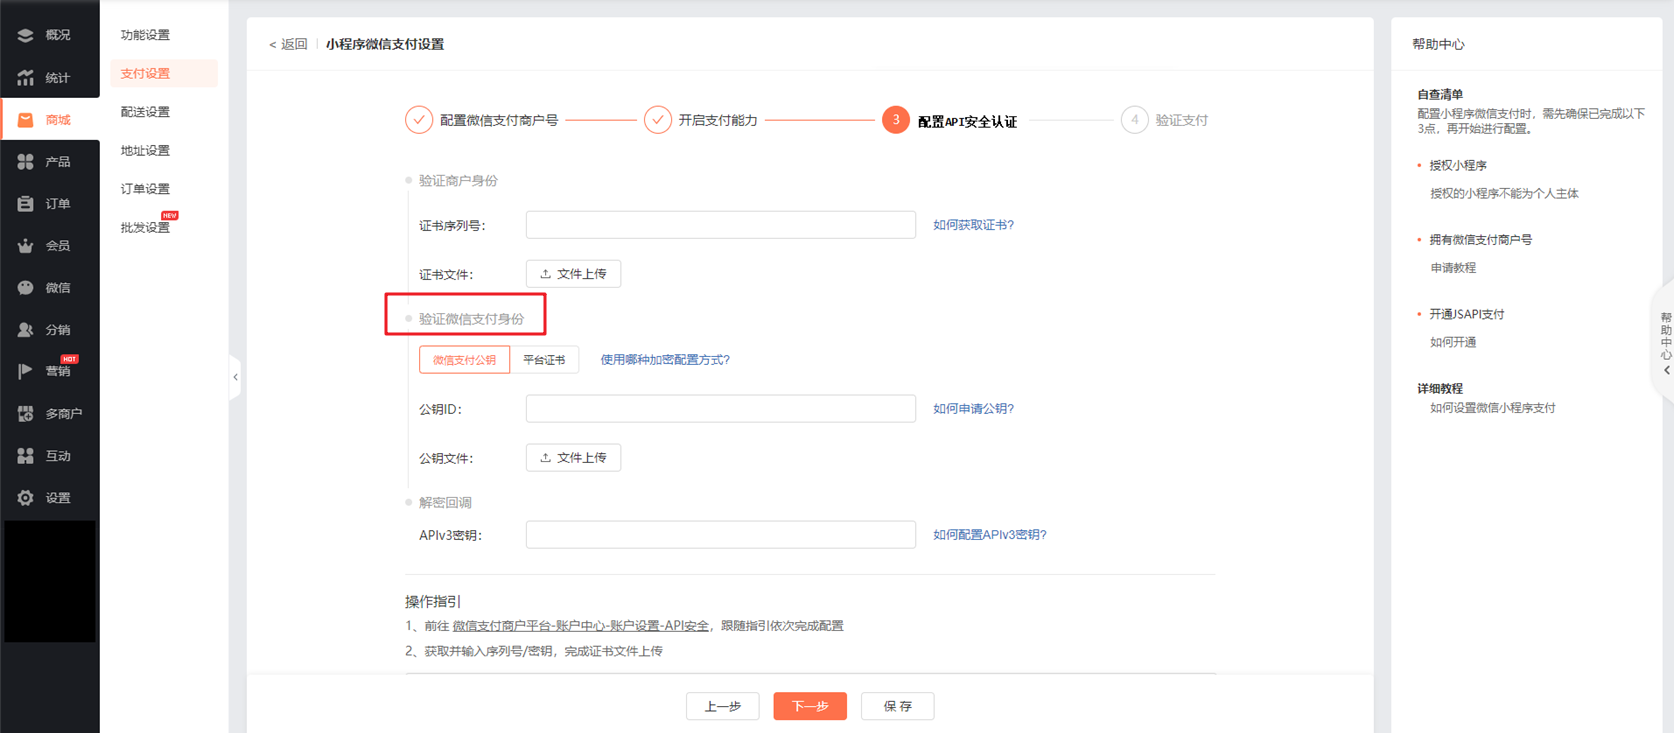
Task: Click the 统计 statistics chart icon
Action: click(x=25, y=77)
